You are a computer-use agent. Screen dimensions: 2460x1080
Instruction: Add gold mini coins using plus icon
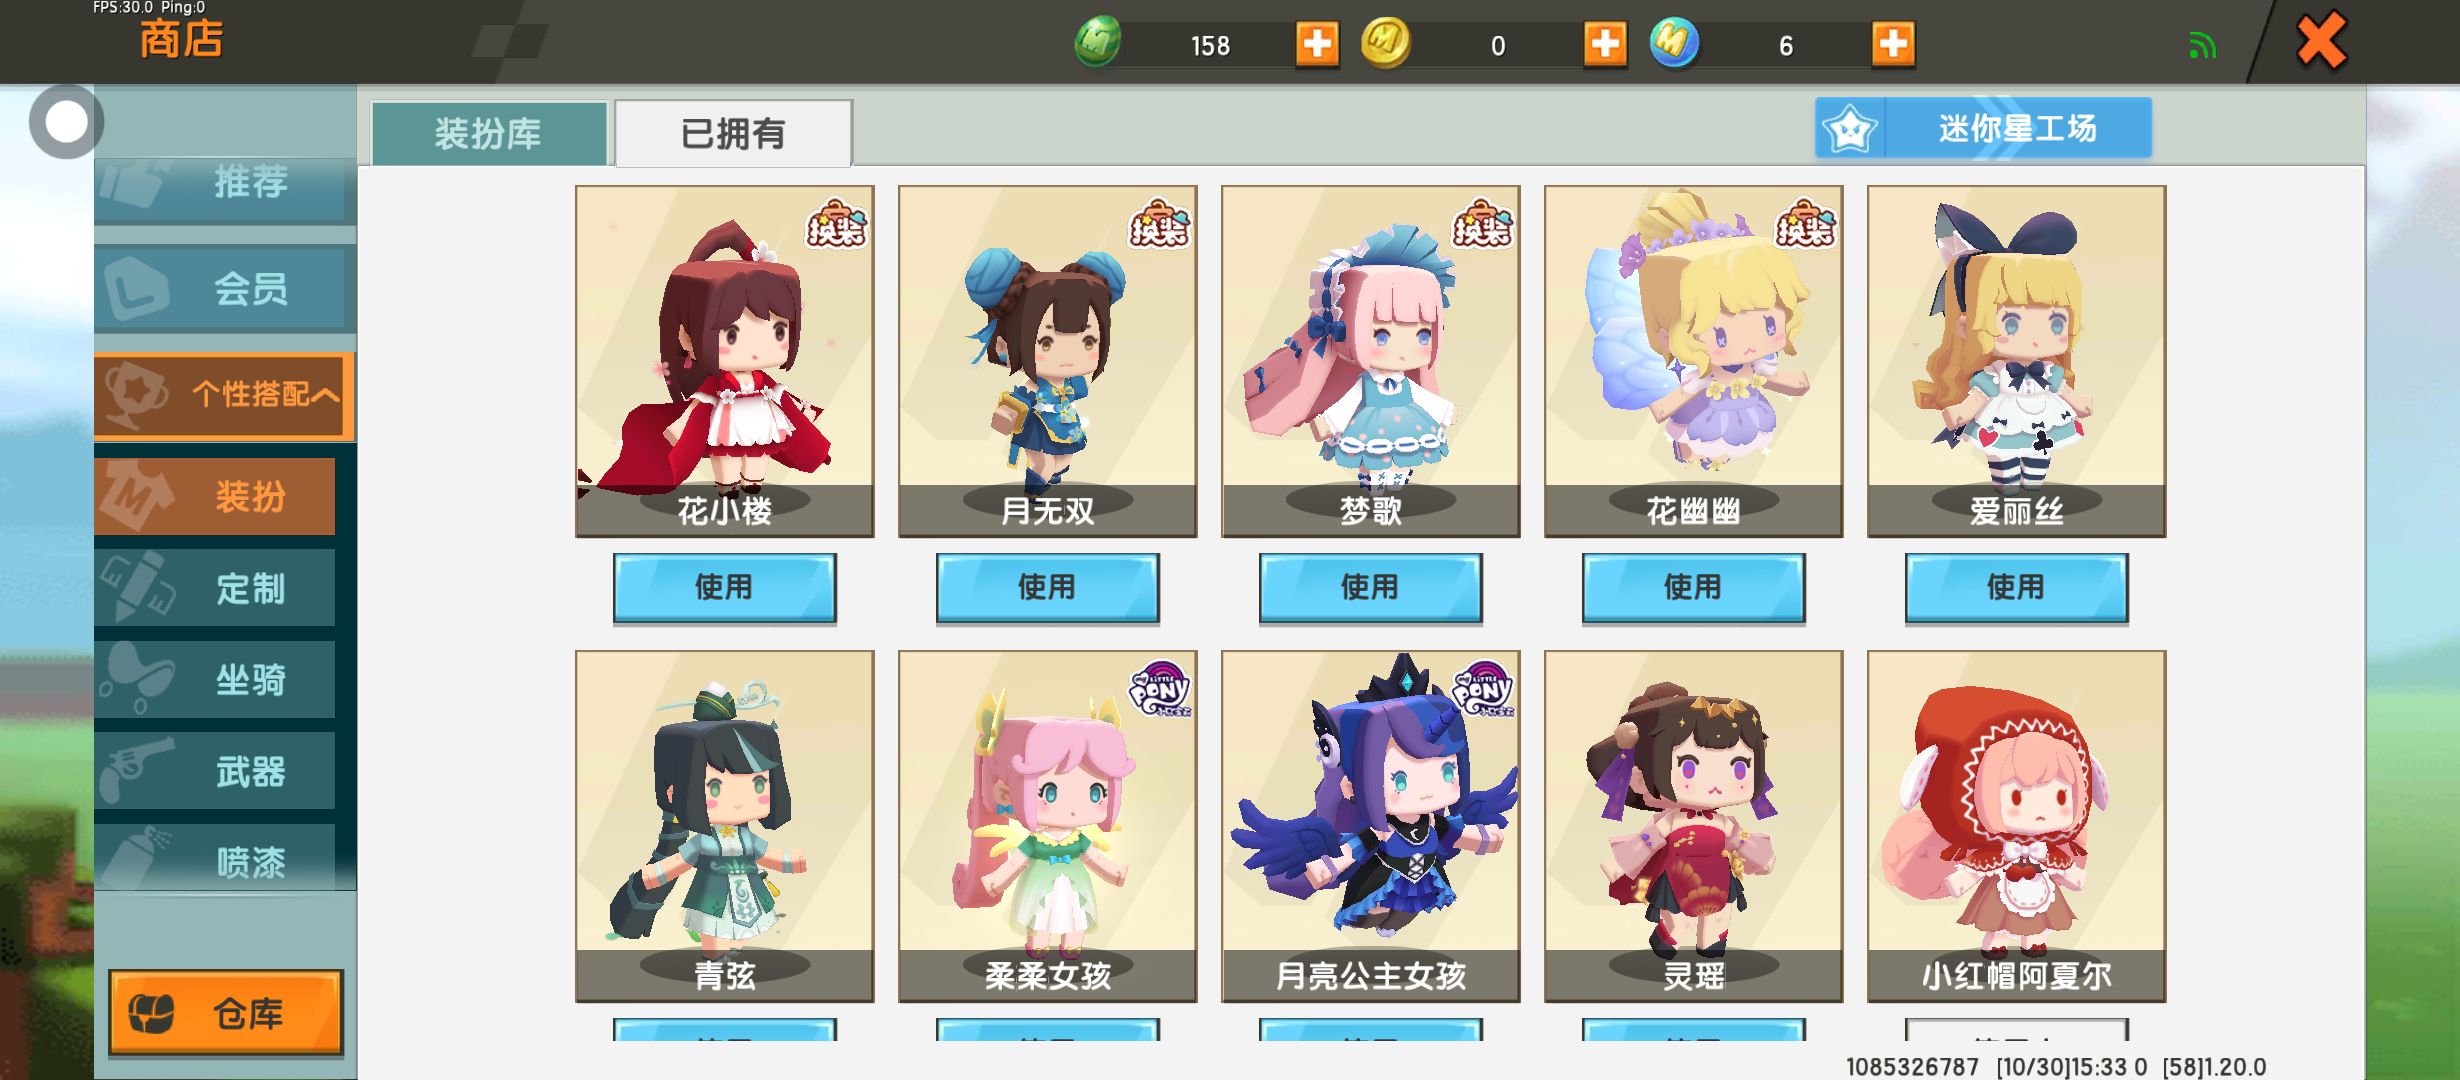[x=1604, y=44]
